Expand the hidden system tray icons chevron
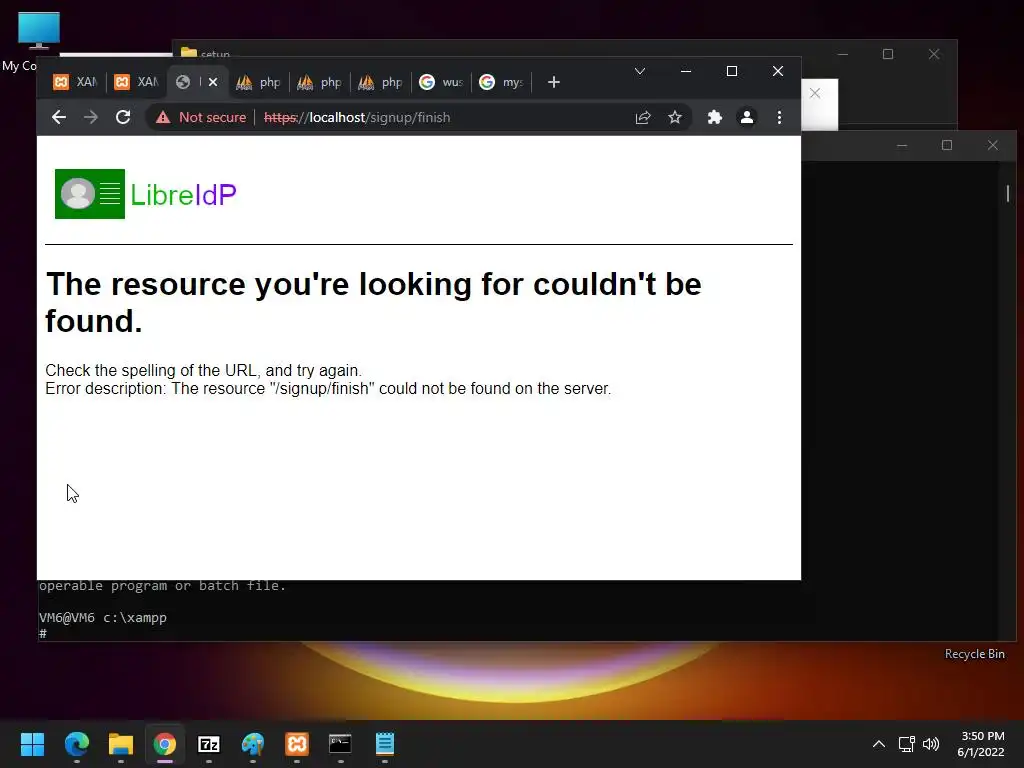The image size is (1024, 768). [x=879, y=744]
